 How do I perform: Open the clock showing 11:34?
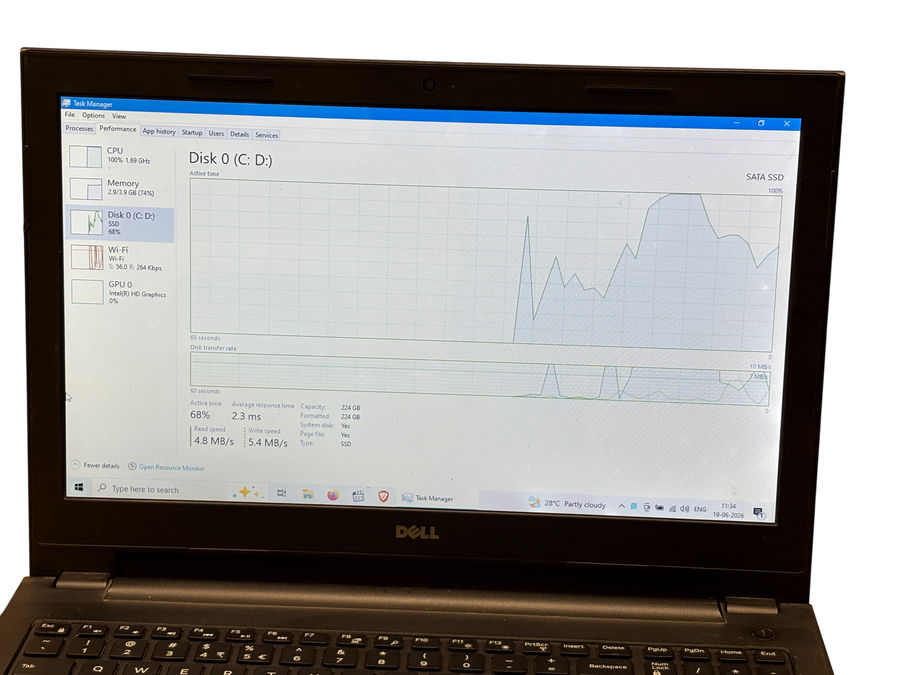point(728,510)
